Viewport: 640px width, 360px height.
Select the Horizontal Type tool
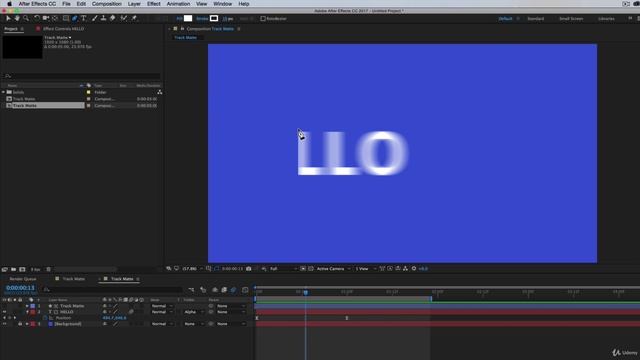click(84, 18)
